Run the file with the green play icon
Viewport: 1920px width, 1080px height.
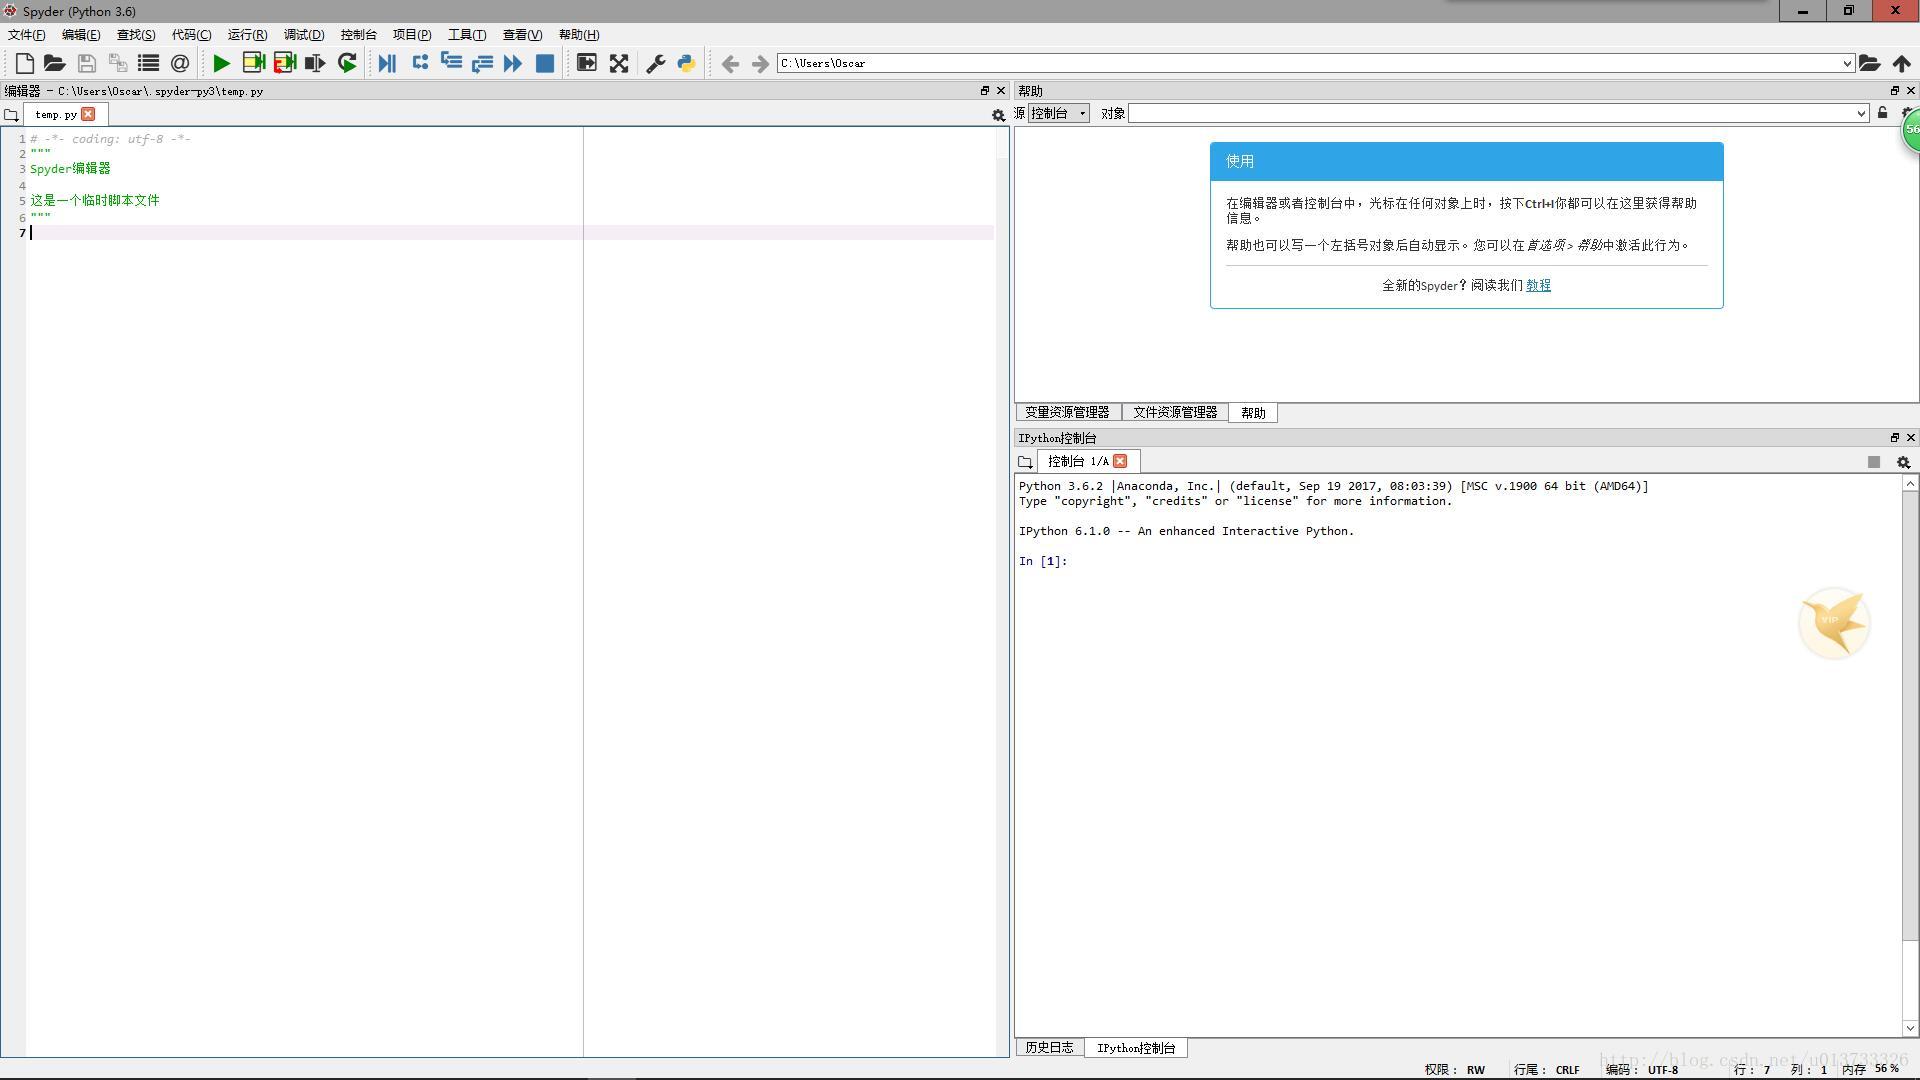[221, 63]
